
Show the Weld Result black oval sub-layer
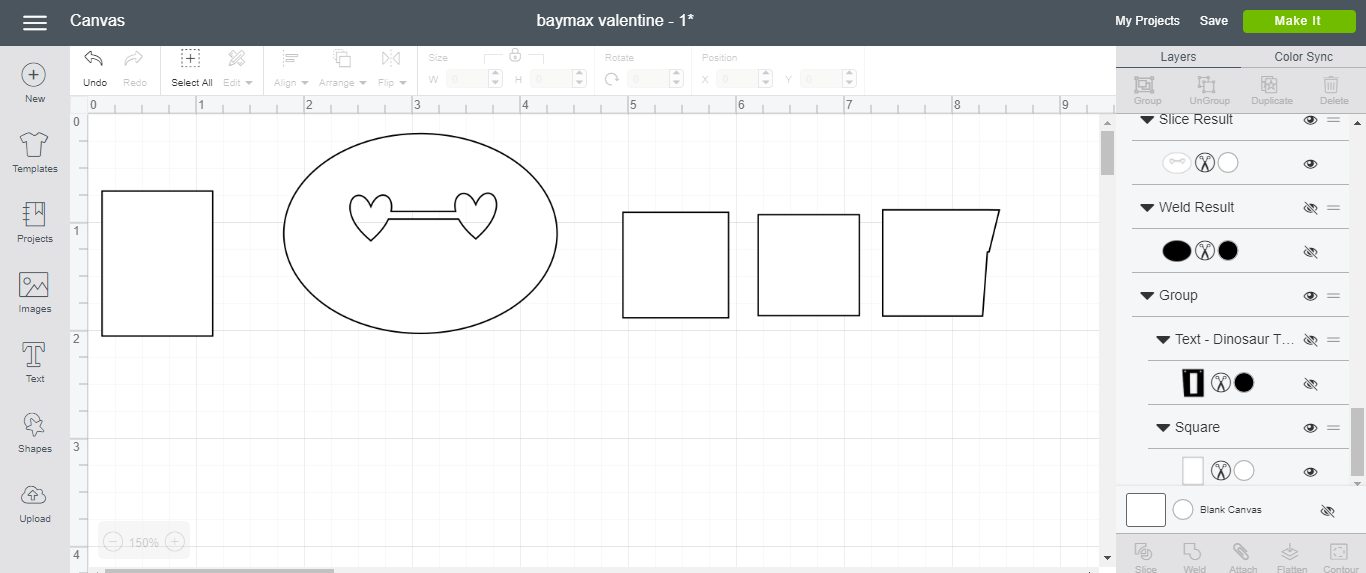click(1310, 252)
